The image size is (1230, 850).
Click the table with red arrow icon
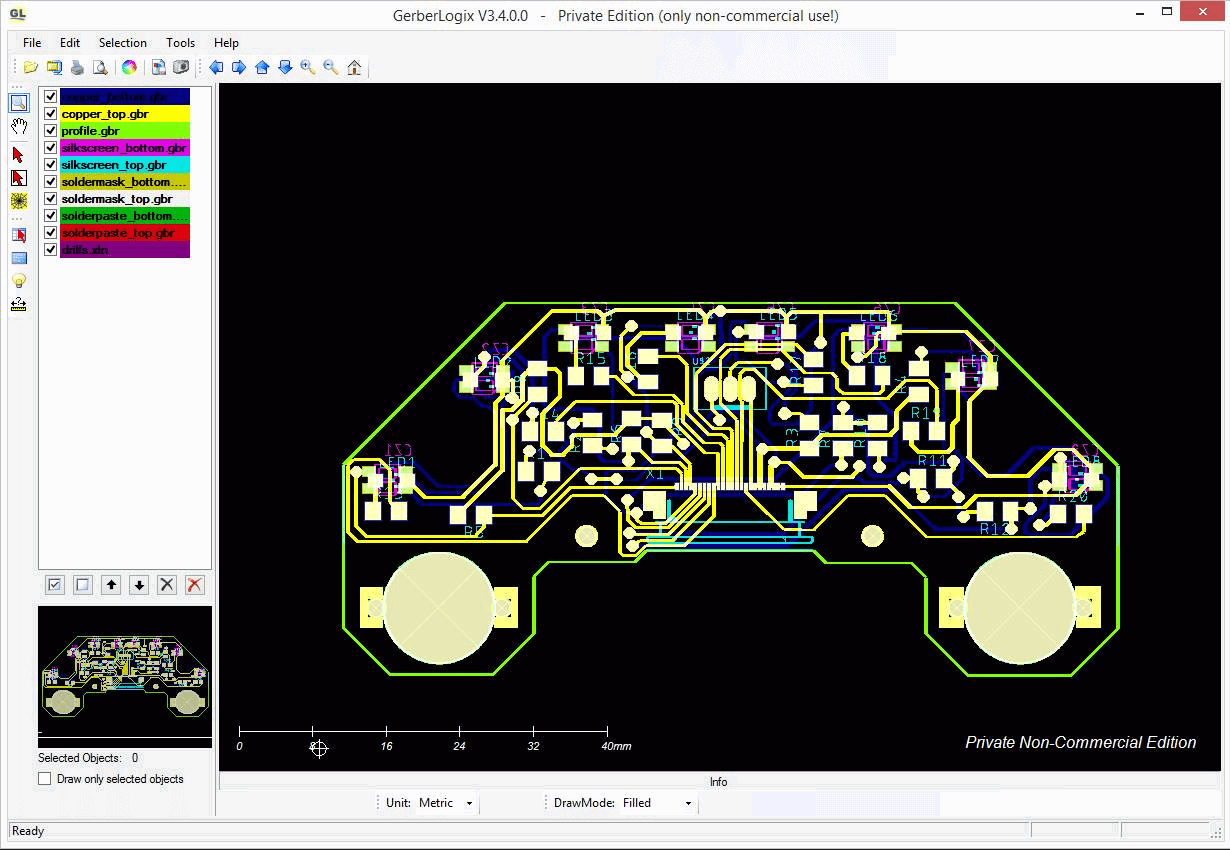tap(19, 235)
